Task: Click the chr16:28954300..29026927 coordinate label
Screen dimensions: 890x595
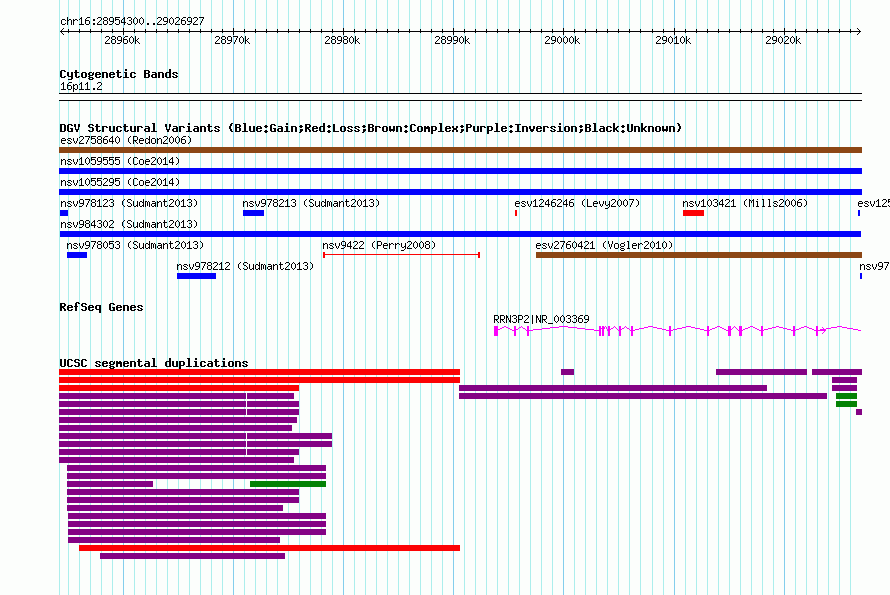Action: pyautogui.click(x=132, y=21)
